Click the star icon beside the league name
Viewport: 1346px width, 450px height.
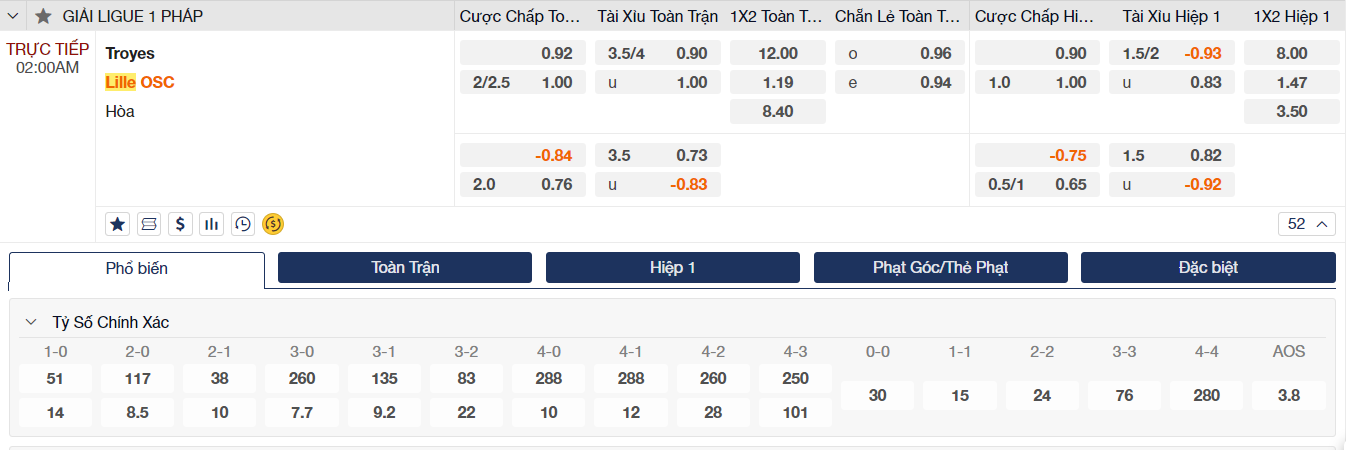43,16
